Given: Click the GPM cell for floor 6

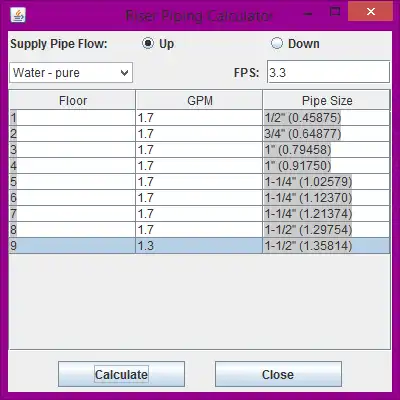Looking at the screenshot, I should [199, 198].
